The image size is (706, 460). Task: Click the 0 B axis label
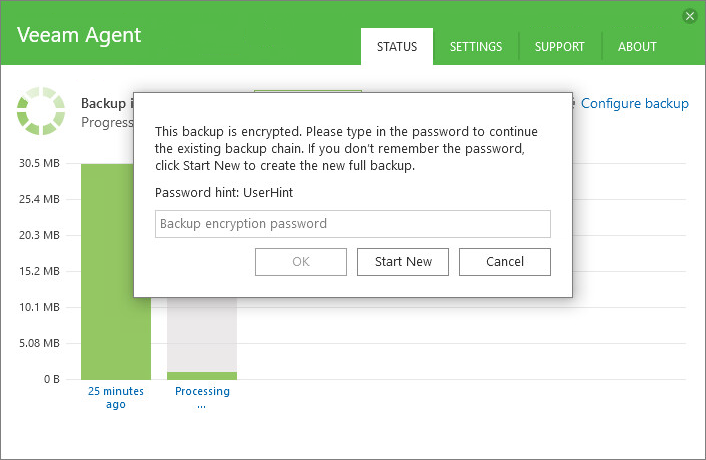click(50, 379)
